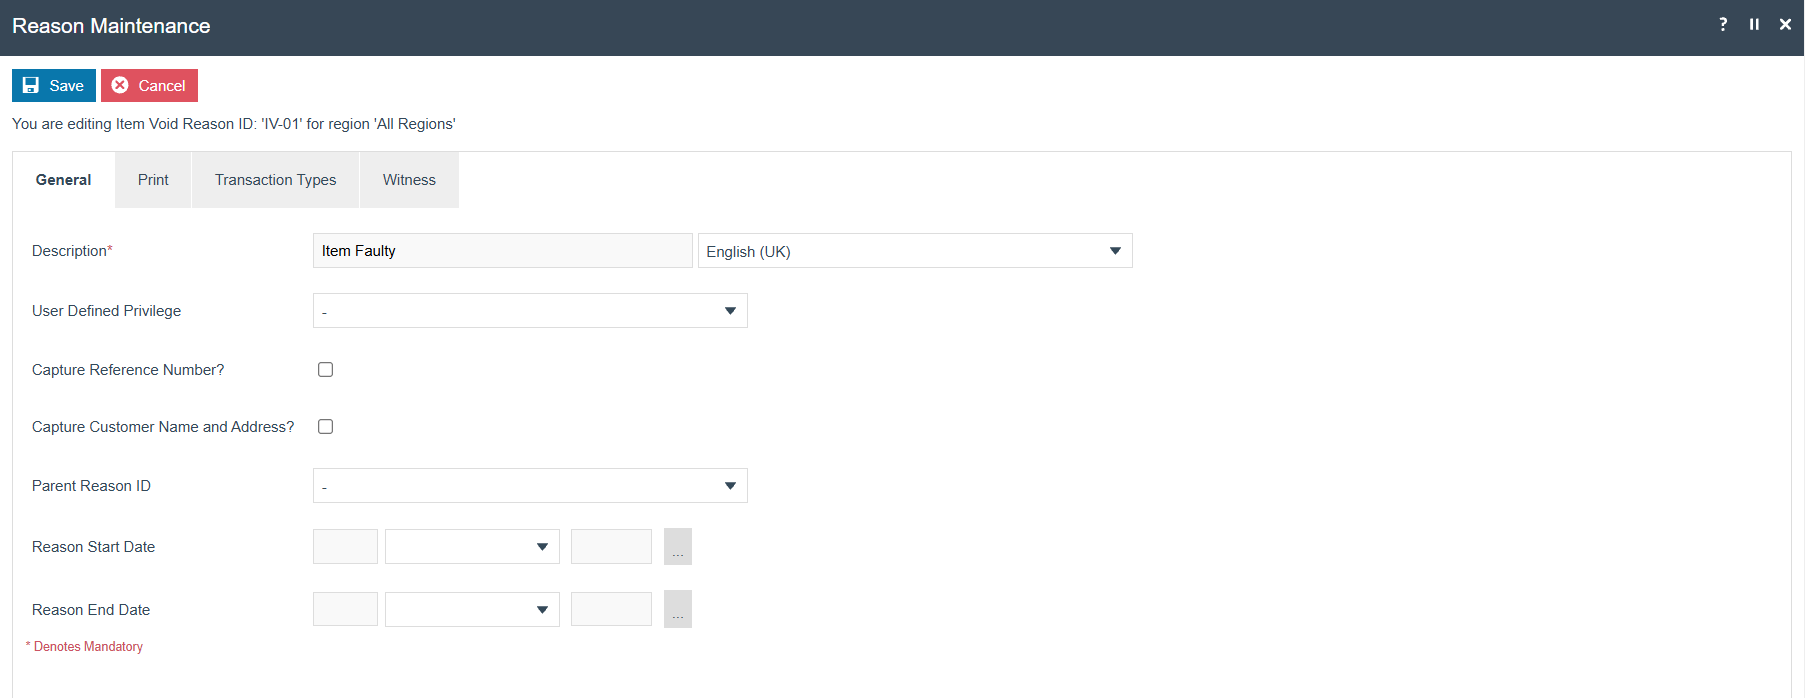Image resolution: width=1805 pixels, height=698 pixels.
Task: Click the help question mark icon
Action: point(1723,24)
